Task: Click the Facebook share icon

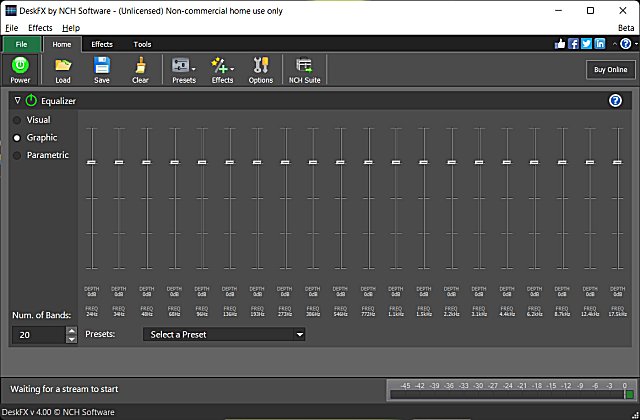Action: coord(574,44)
